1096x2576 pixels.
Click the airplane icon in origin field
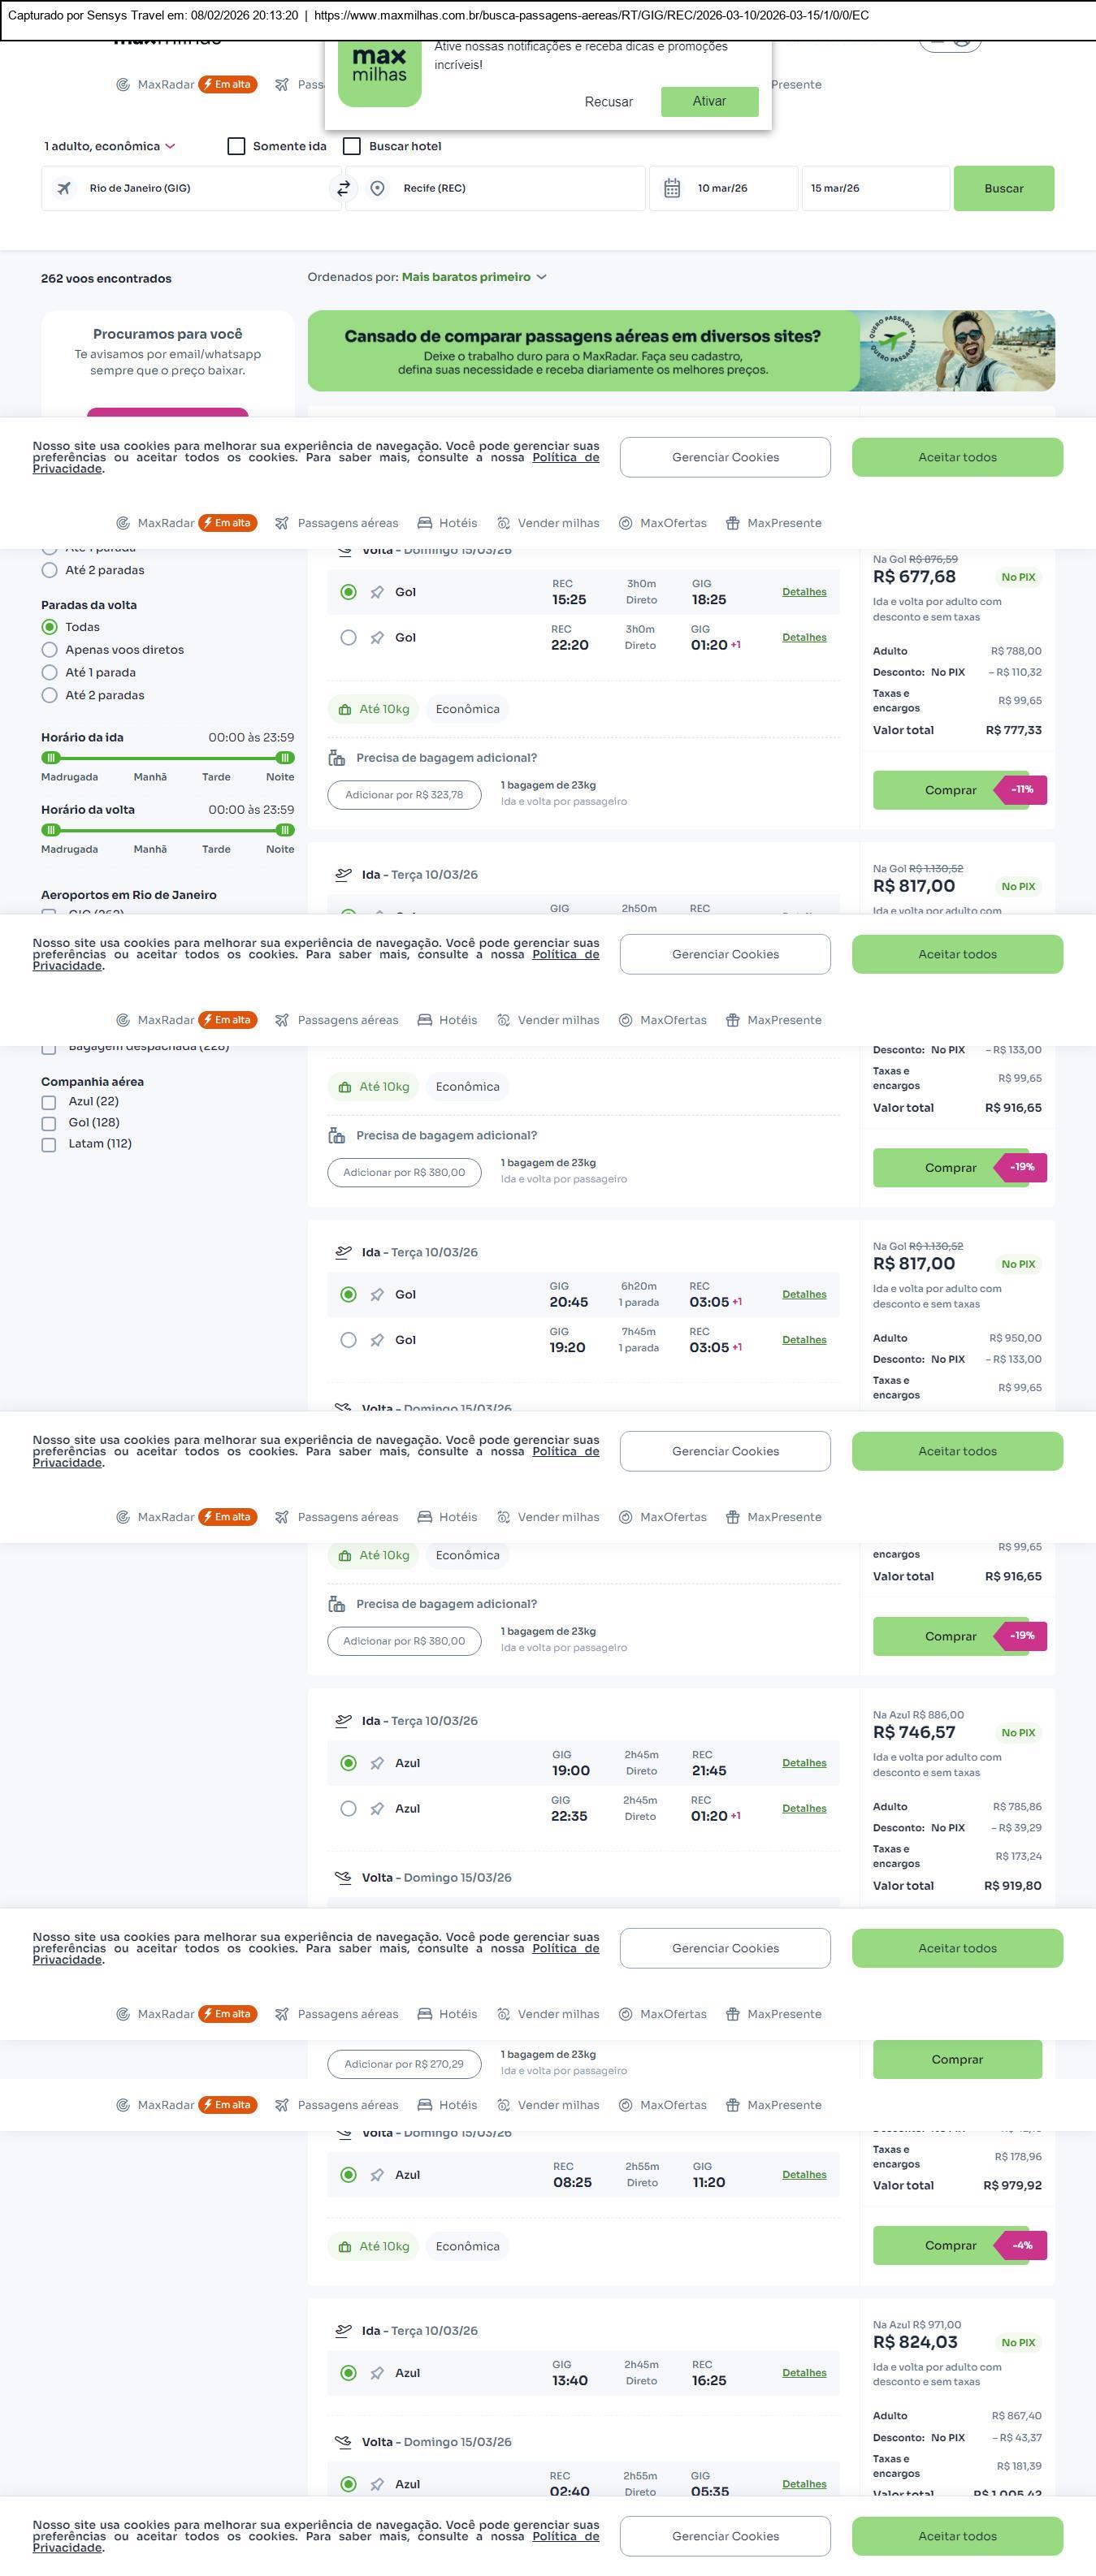pos(64,188)
